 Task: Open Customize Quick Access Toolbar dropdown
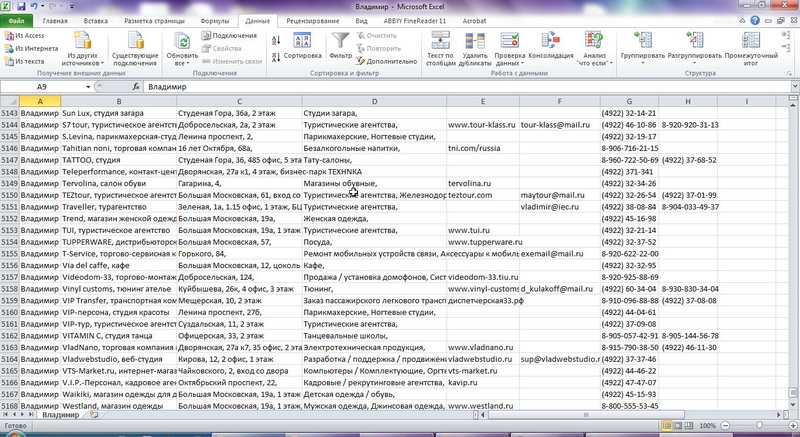(71, 7)
